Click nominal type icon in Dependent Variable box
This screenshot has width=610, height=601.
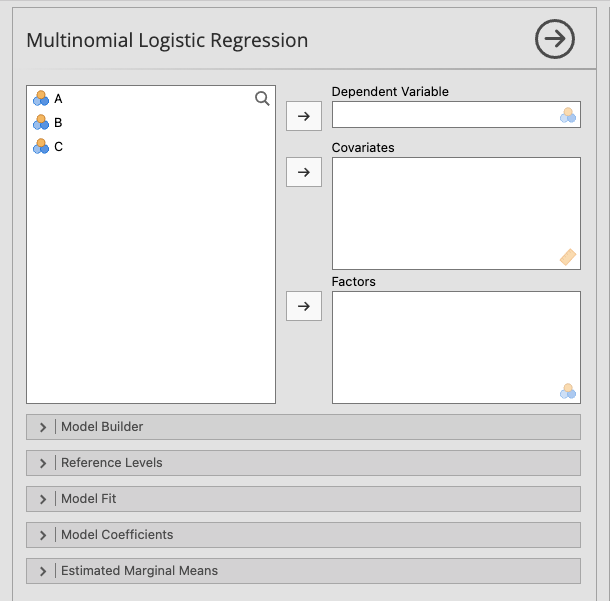point(568,115)
